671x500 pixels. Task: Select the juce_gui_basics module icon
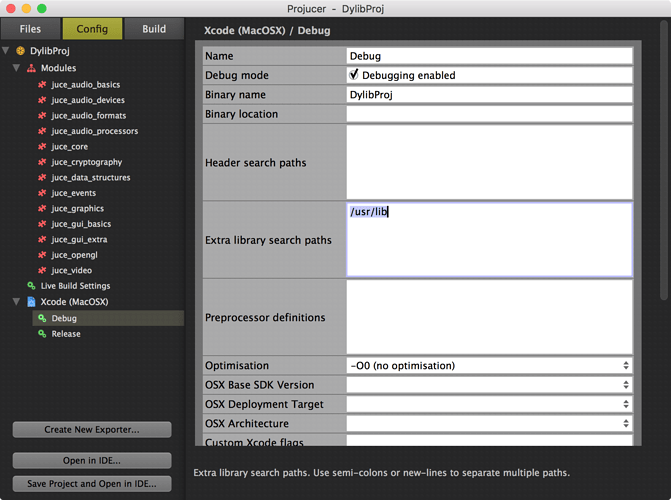42,224
